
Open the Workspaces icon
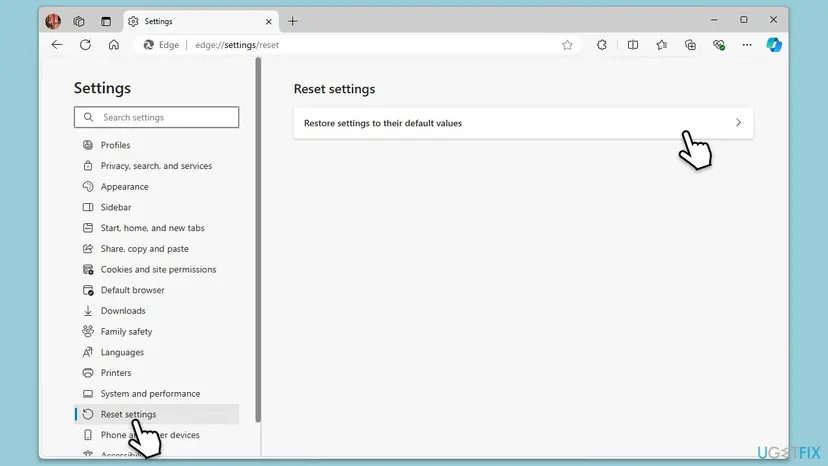point(79,21)
